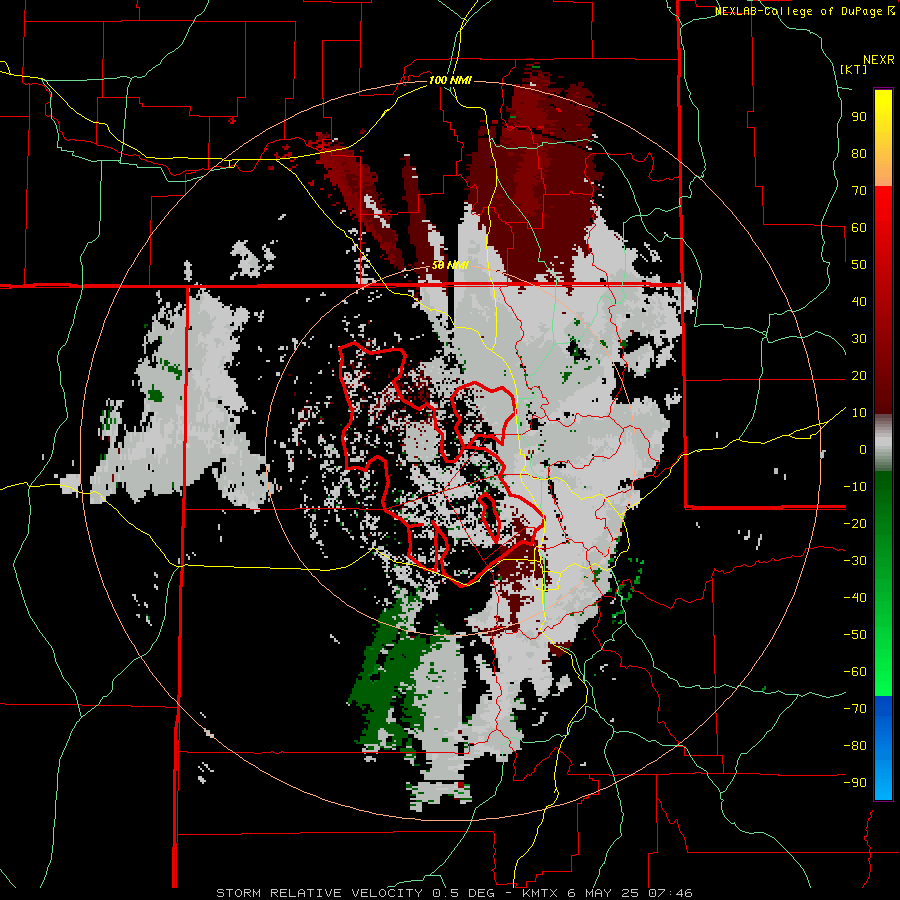Click the NEXR label at top right

pyautogui.click(x=879, y=60)
